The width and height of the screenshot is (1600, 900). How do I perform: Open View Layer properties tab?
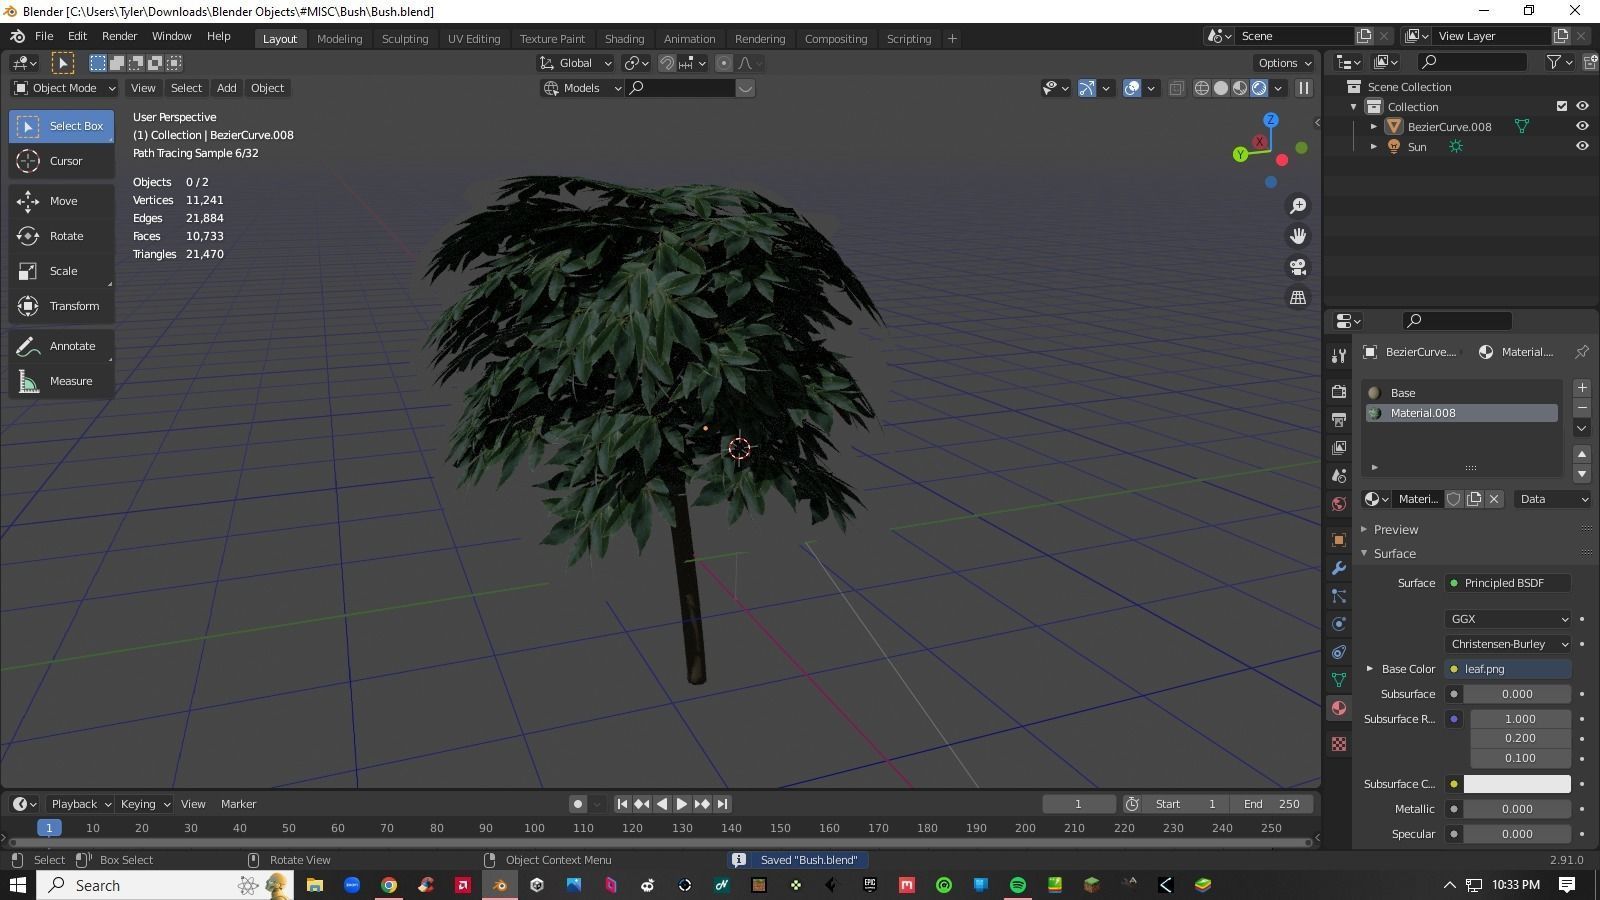[x=1339, y=447]
